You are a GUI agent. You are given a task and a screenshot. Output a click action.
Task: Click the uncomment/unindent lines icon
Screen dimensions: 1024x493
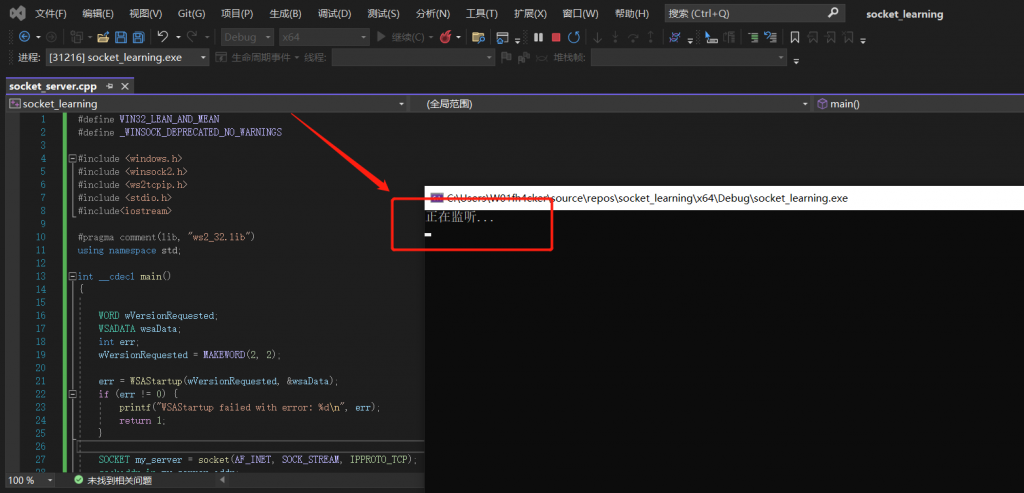click(x=771, y=37)
